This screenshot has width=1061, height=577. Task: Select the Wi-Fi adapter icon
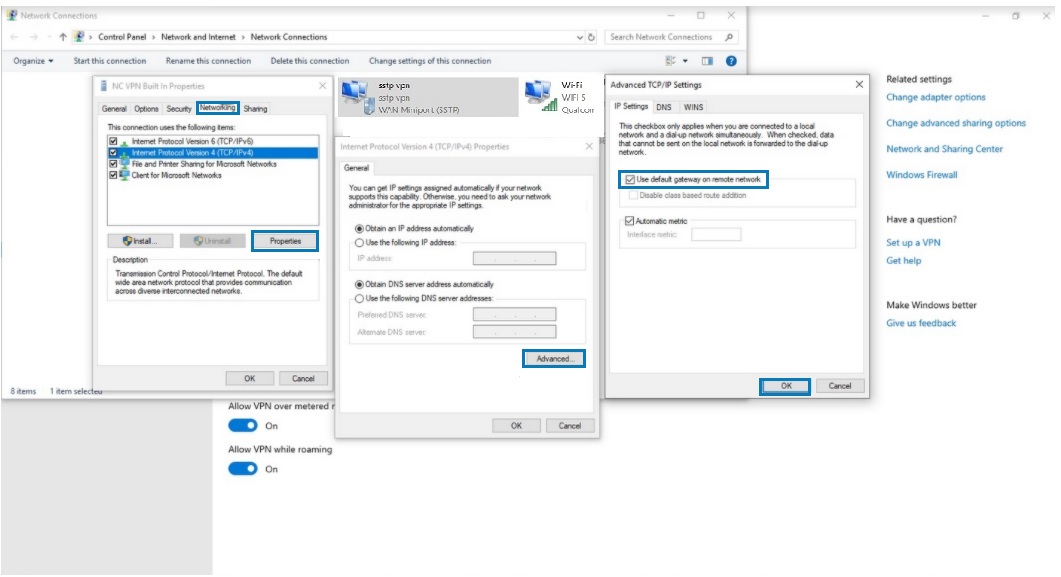coord(541,95)
